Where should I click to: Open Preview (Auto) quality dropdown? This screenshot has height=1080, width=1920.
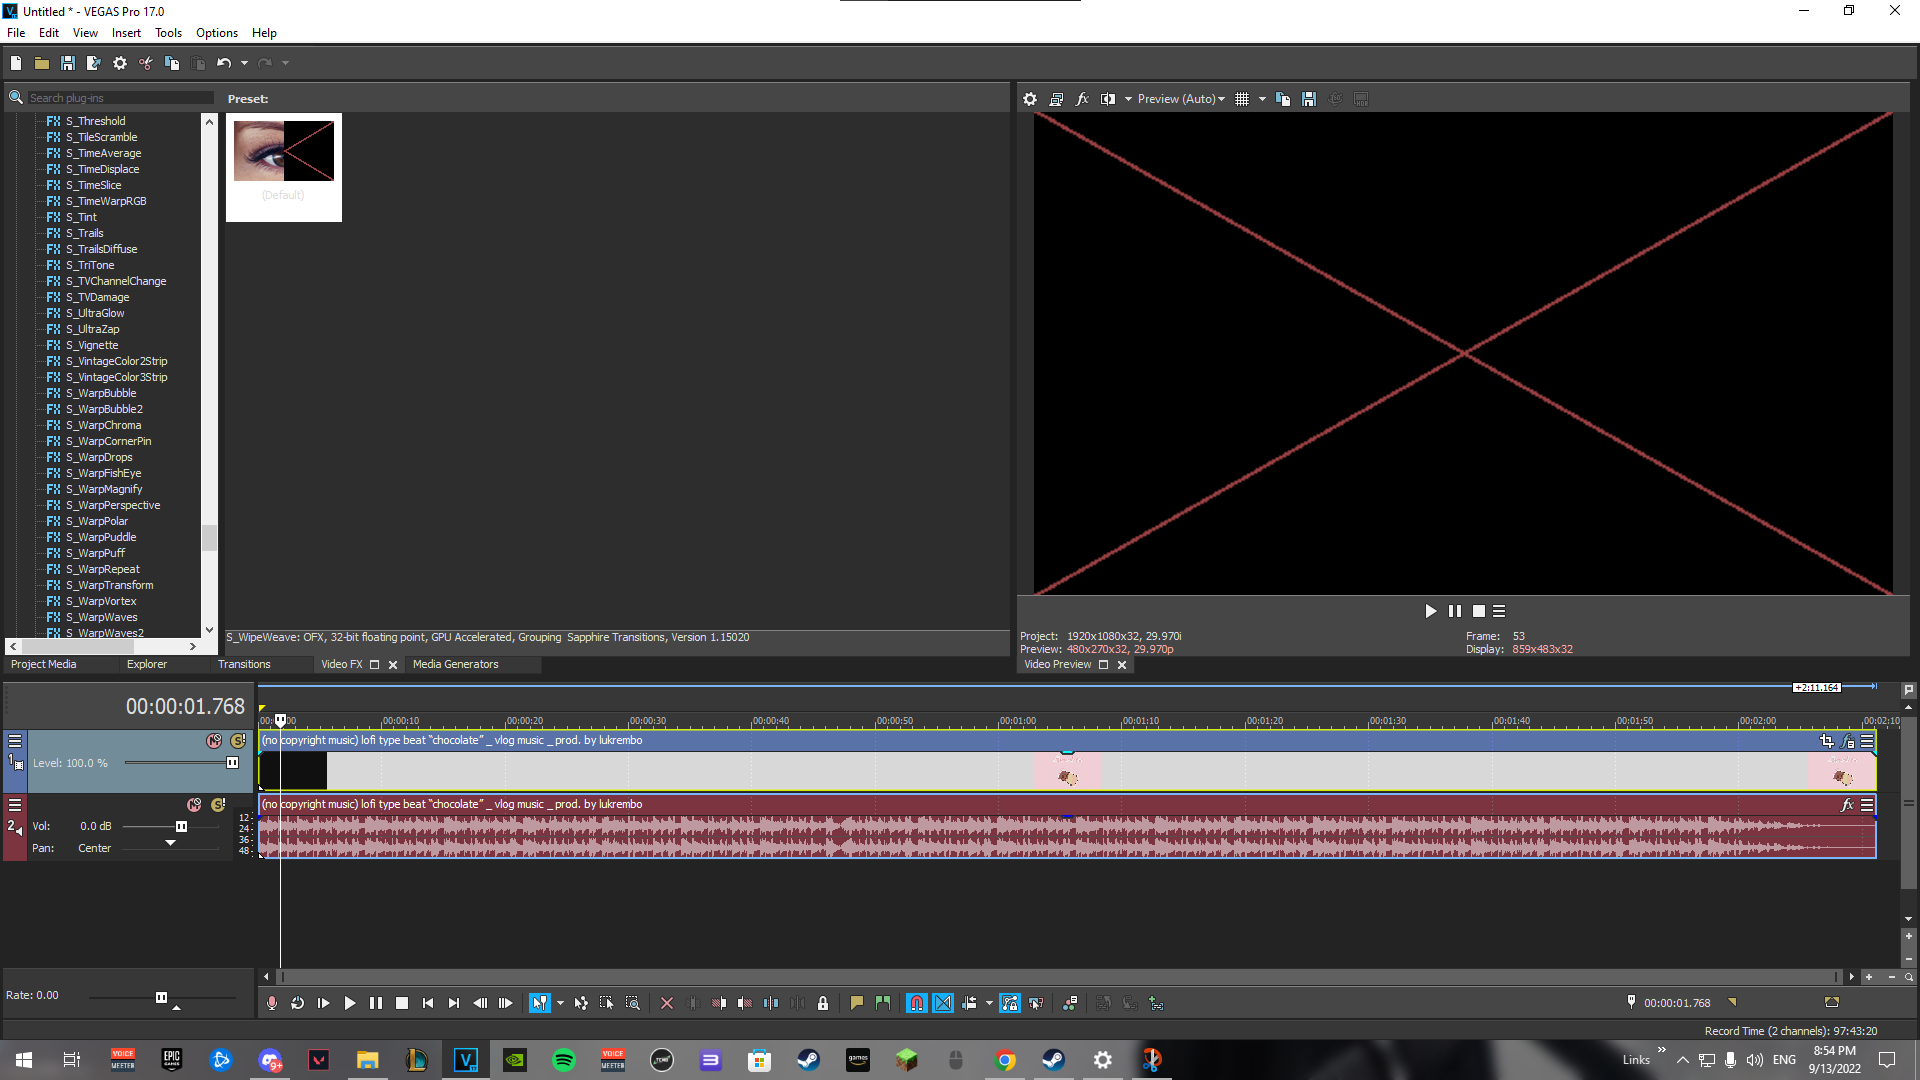tap(1181, 99)
